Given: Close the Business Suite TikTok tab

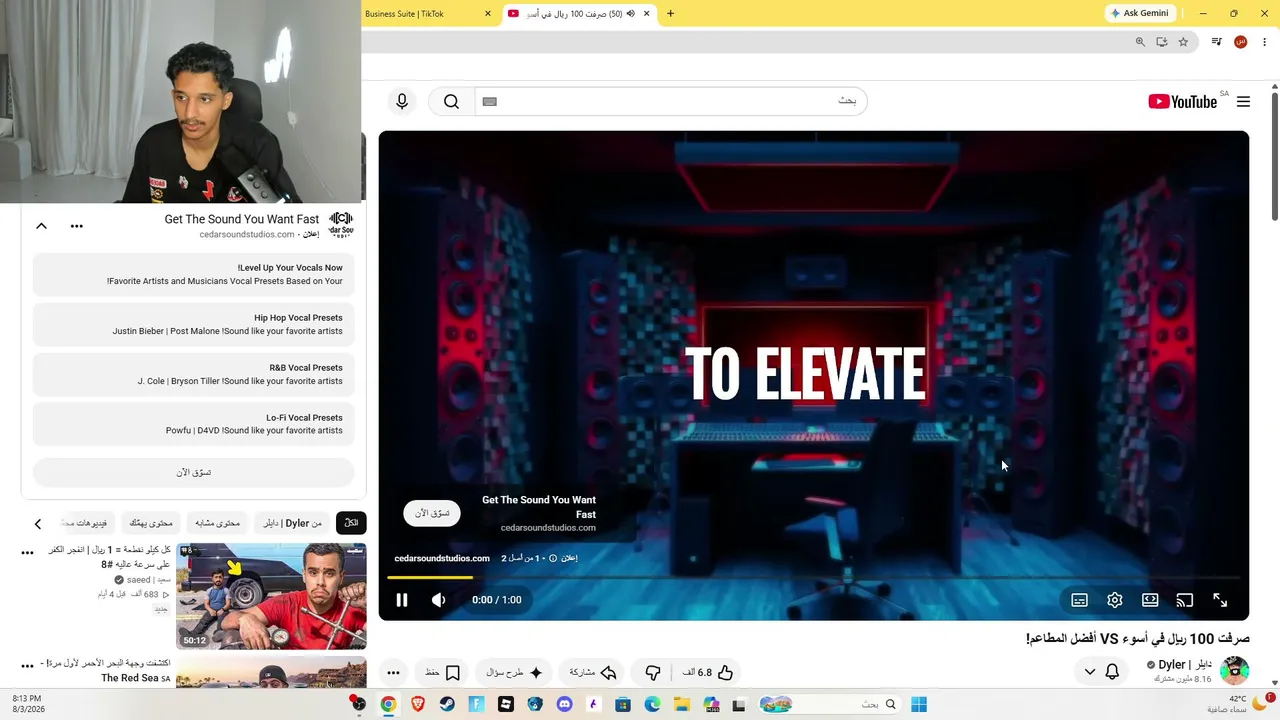Looking at the screenshot, I should tap(488, 14).
